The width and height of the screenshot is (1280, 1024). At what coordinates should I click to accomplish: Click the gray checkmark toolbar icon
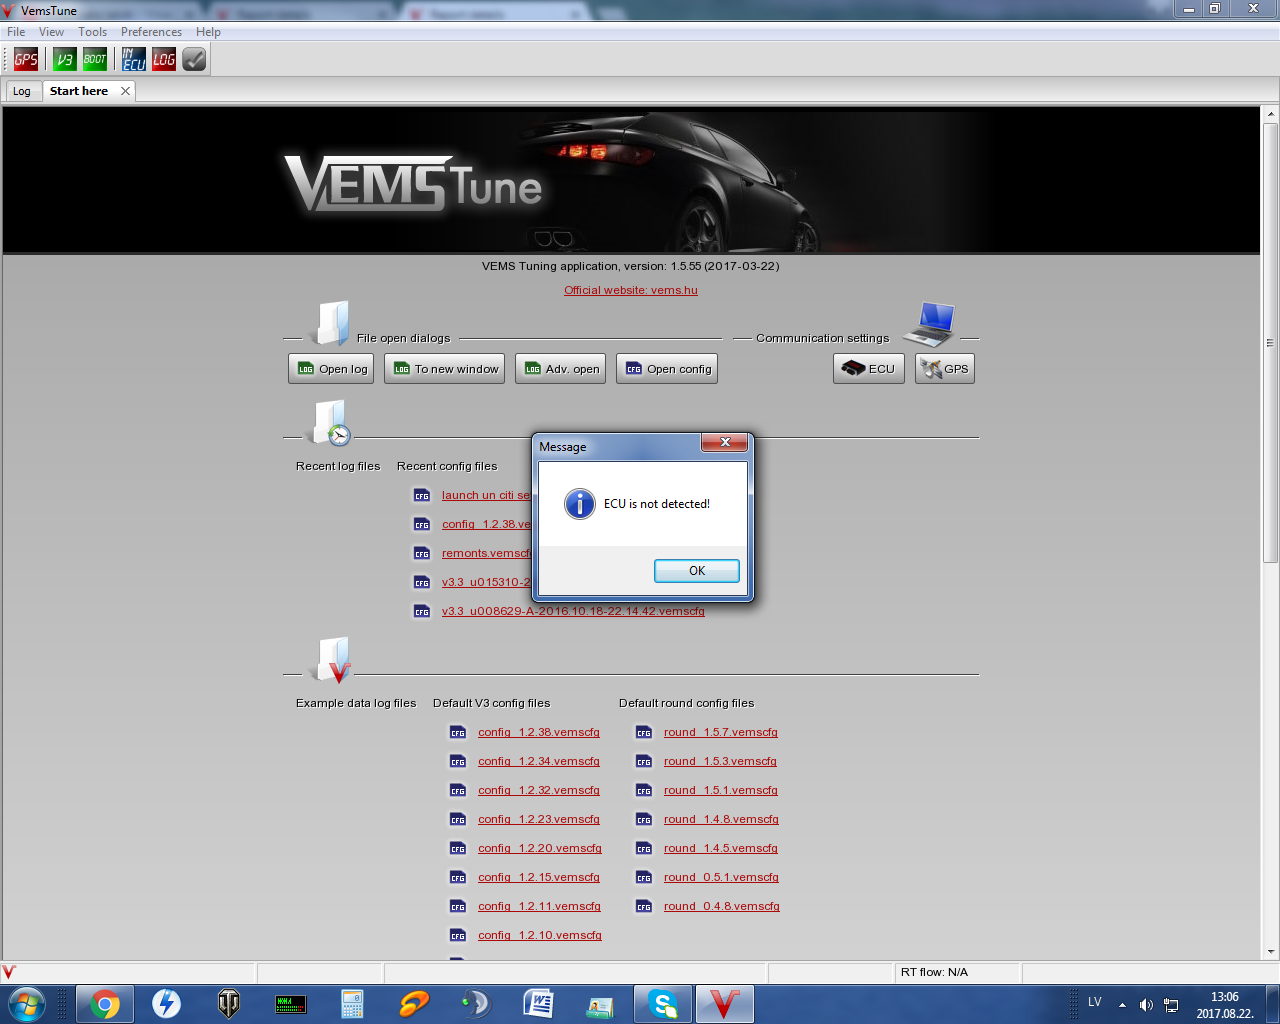[195, 60]
